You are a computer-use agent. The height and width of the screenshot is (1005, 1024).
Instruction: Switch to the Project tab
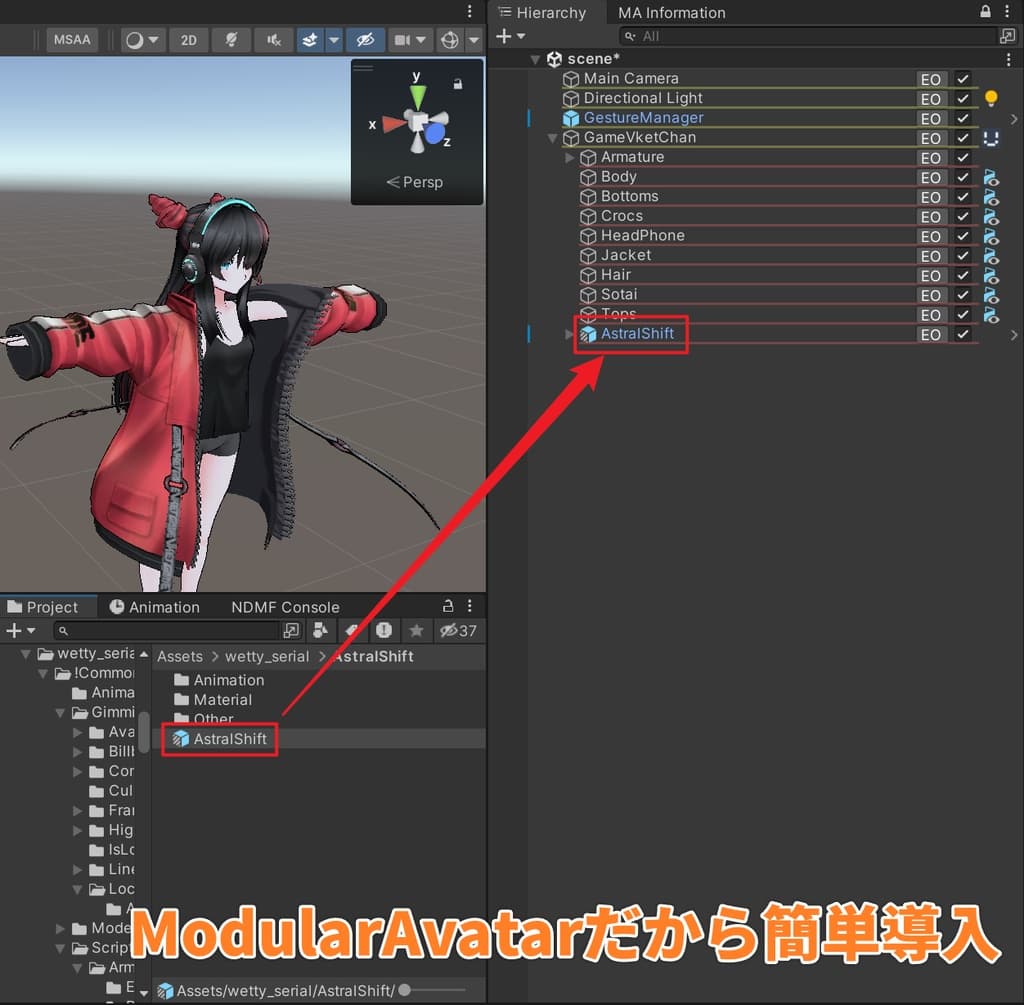(43, 607)
